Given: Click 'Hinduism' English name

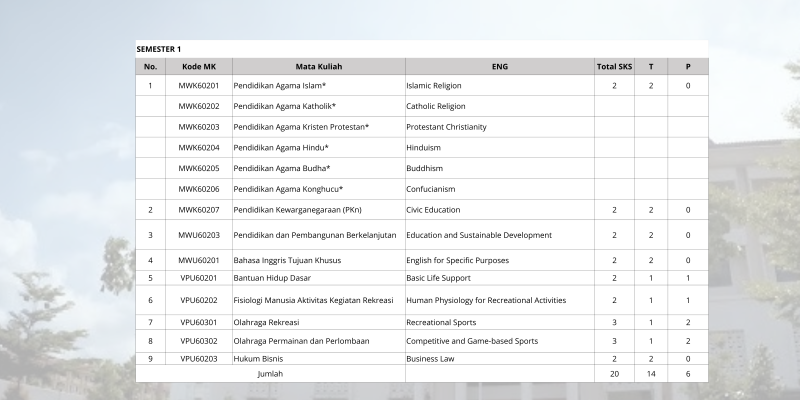Looking at the screenshot, I should point(423,147).
